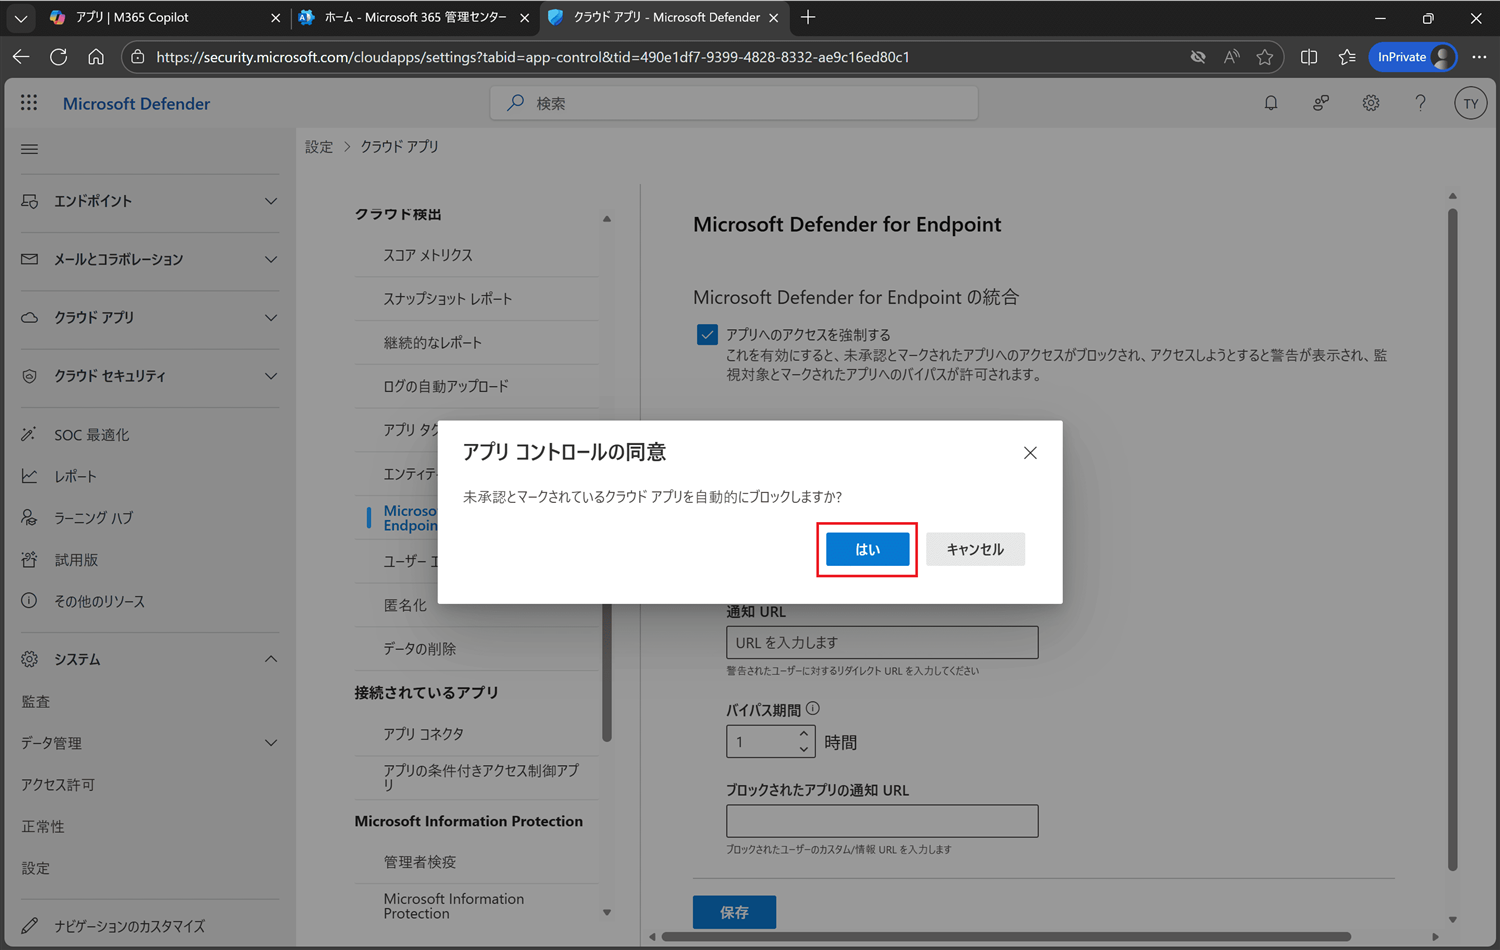Decrease バイパス期間 hour value

pyautogui.click(x=804, y=749)
